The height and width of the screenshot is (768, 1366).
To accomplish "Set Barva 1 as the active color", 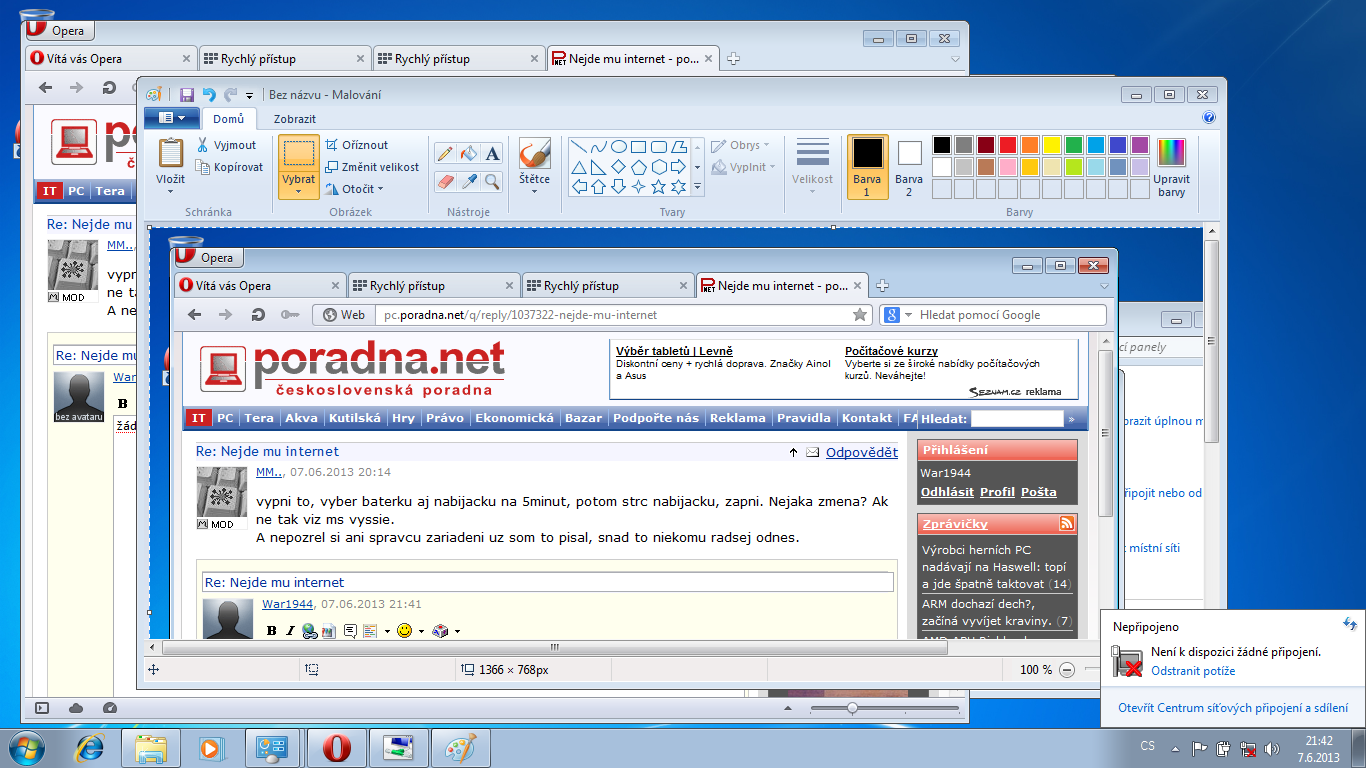I will click(x=867, y=166).
